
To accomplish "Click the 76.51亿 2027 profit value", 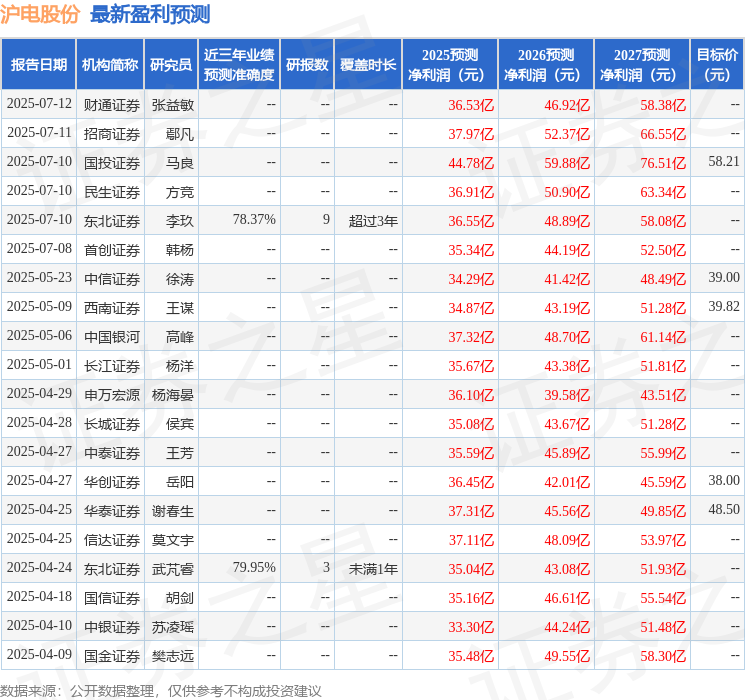I will click(663, 163).
